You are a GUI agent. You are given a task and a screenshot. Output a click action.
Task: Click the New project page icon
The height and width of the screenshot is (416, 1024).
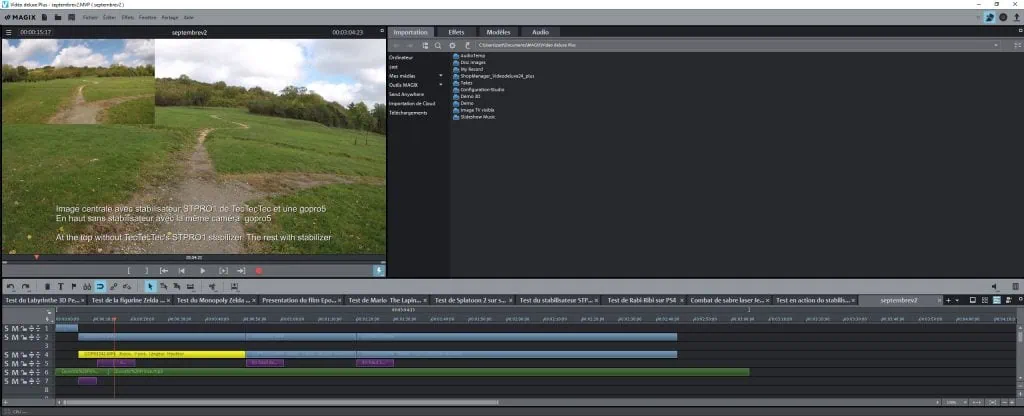coord(44,17)
